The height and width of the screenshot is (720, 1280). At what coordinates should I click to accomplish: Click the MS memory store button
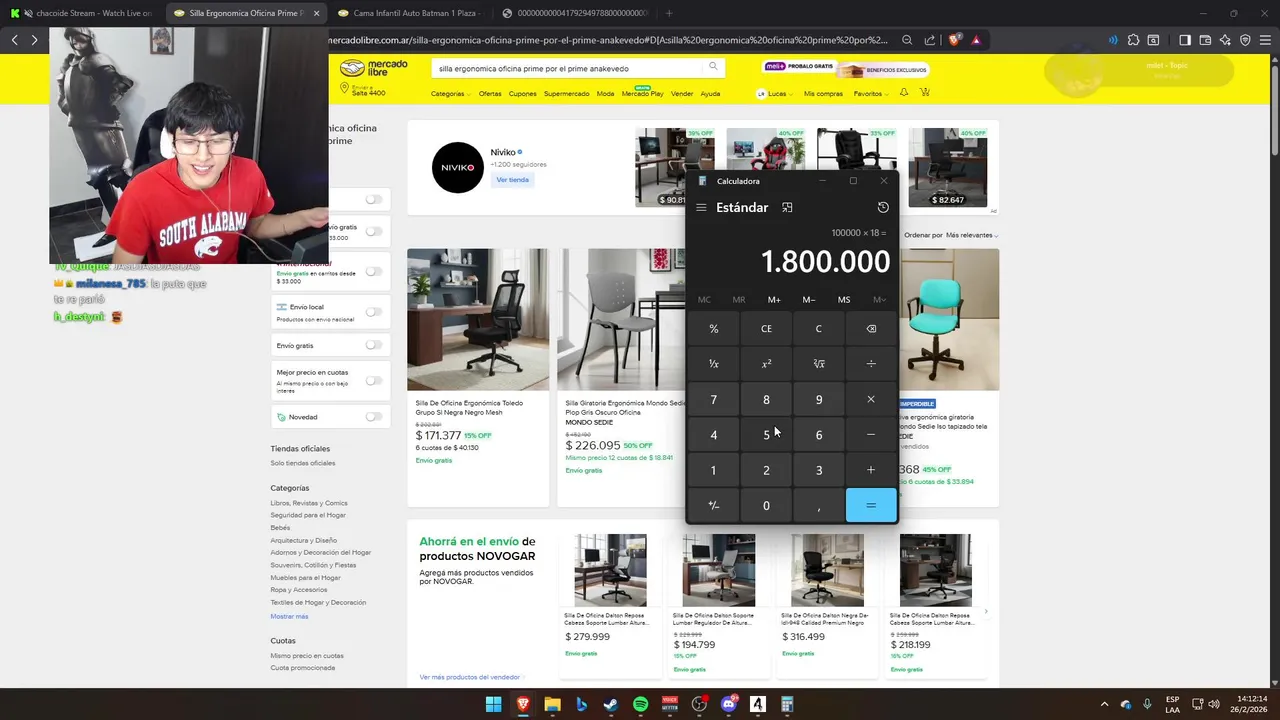[844, 300]
